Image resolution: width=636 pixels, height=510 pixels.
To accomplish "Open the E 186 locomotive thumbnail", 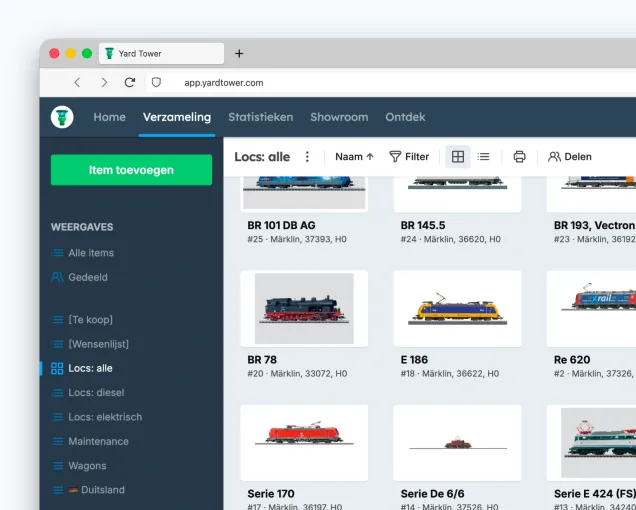I will click(457, 308).
